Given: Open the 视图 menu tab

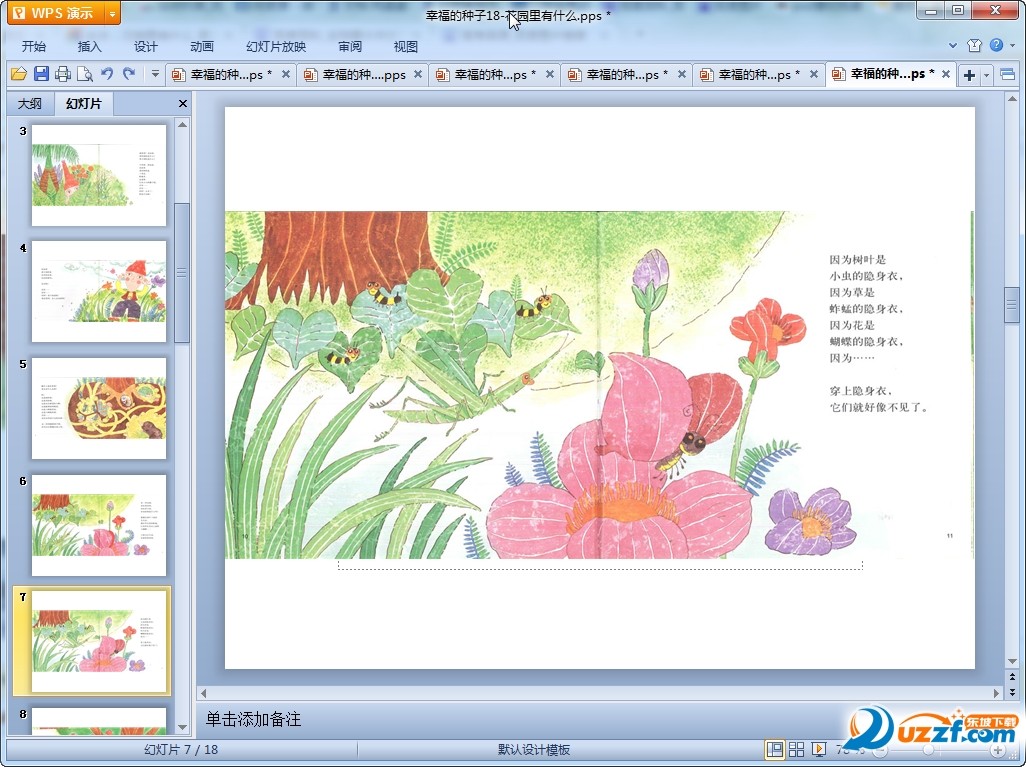Looking at the screenshot, I should pos(406,46).
